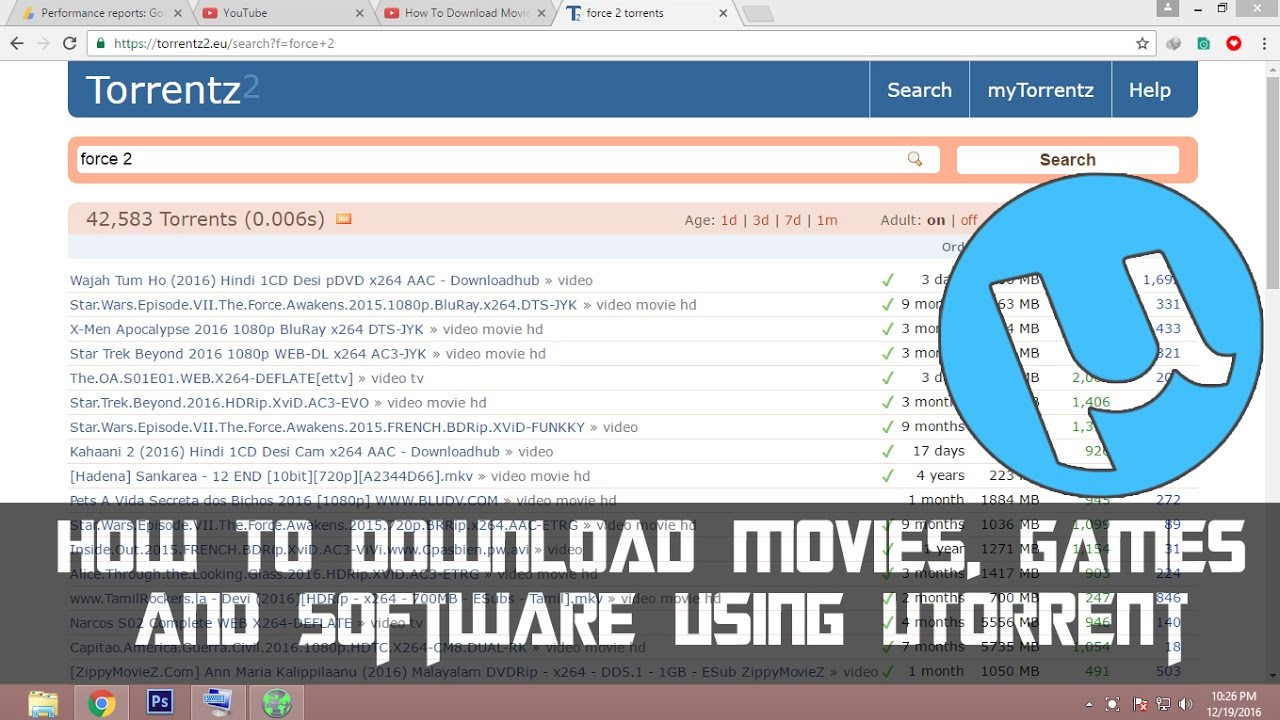Close the force 2 torrents tab
Viewport: 1280px width, 720px height.
(722, 13)
